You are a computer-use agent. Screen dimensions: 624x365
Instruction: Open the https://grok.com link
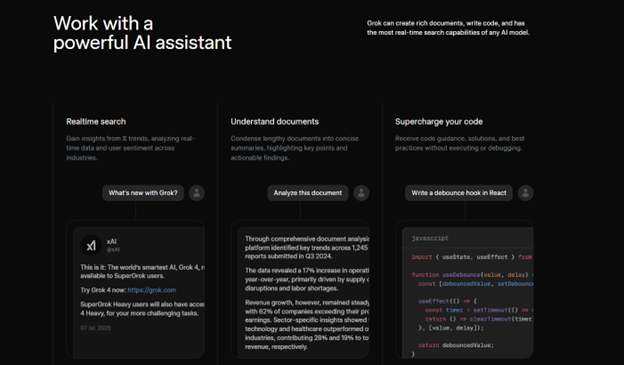coord(152,290)
